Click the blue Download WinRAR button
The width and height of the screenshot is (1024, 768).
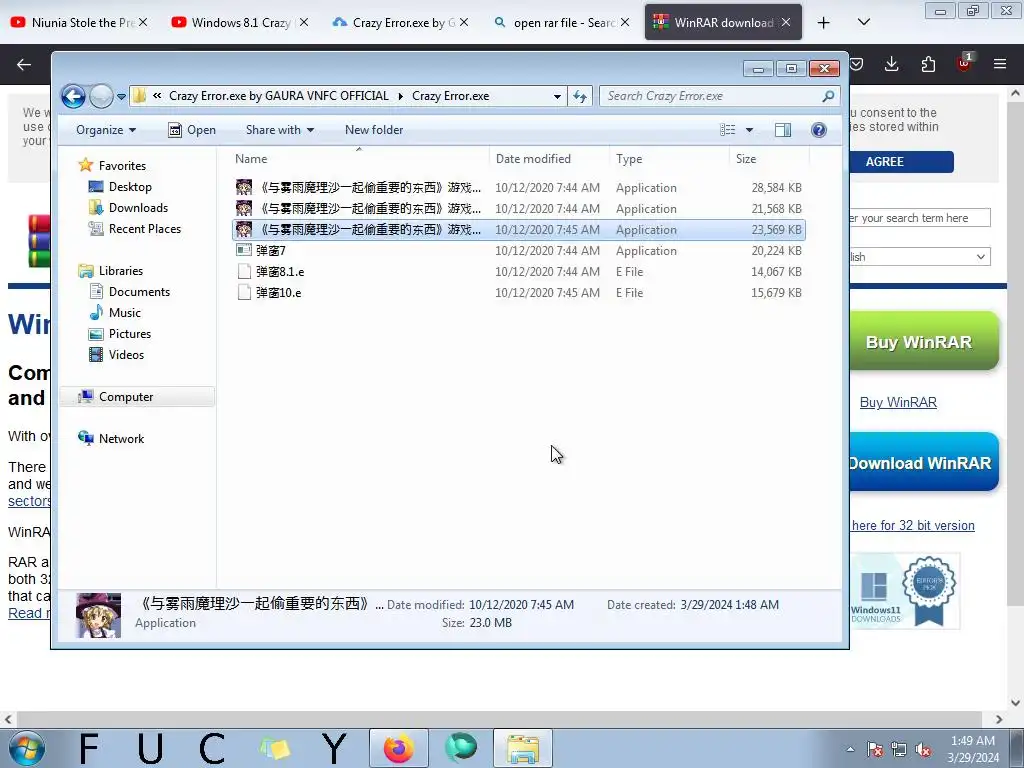[x=923, y=462]
